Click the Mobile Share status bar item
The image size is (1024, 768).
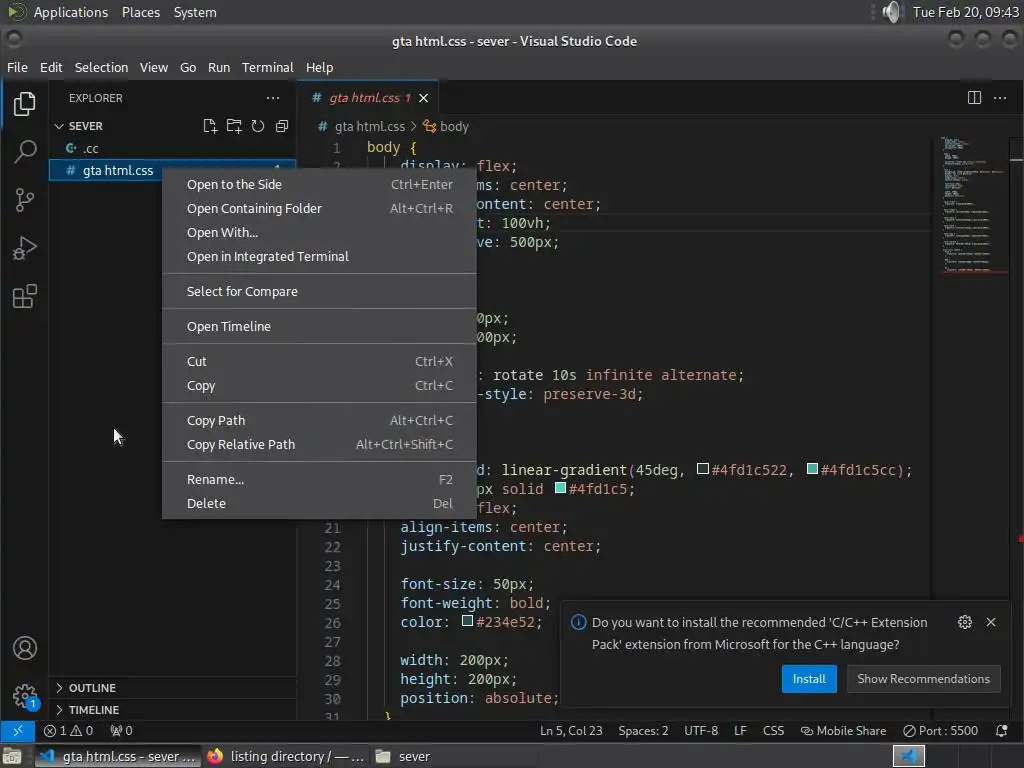(x=843, y=731)
